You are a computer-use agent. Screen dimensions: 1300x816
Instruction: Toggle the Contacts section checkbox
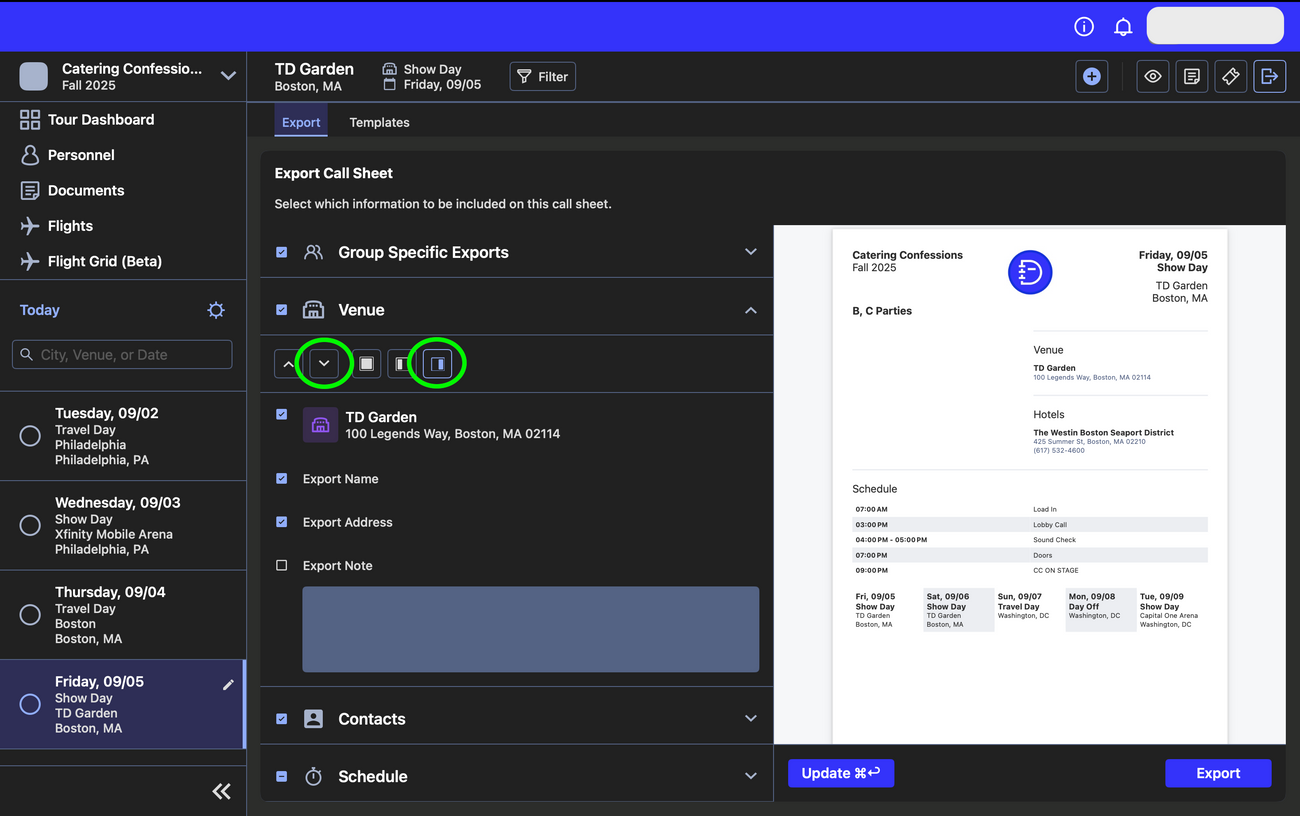(282, 719)
